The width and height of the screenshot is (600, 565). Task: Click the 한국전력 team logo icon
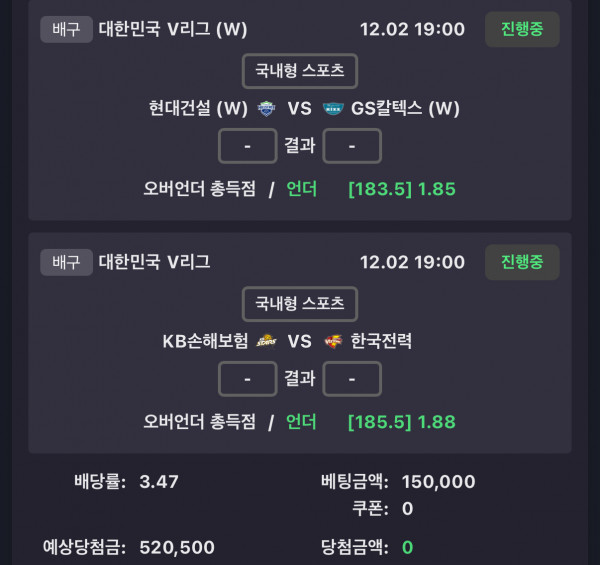click(333, 341)
